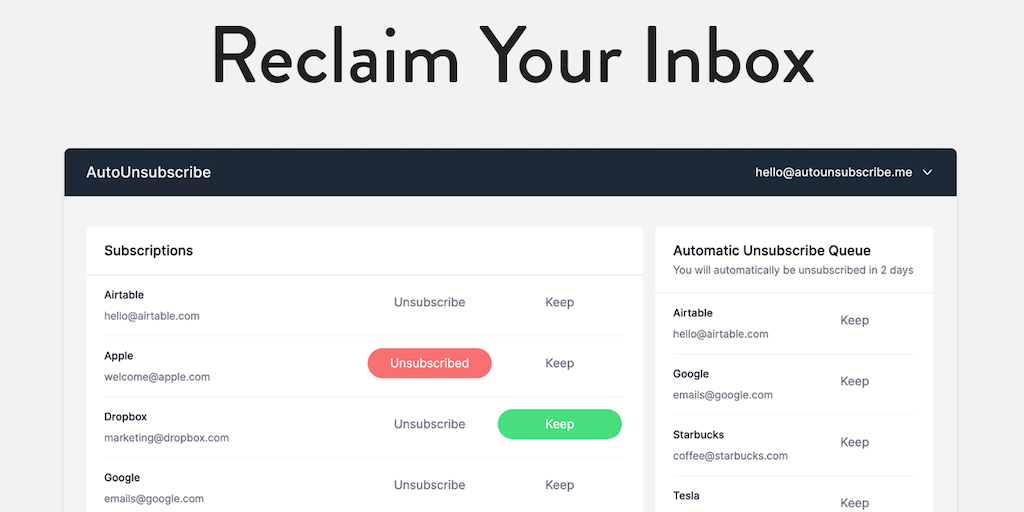
Task: Keep the Google subscription in Subscriptions list
Action: 559,485
